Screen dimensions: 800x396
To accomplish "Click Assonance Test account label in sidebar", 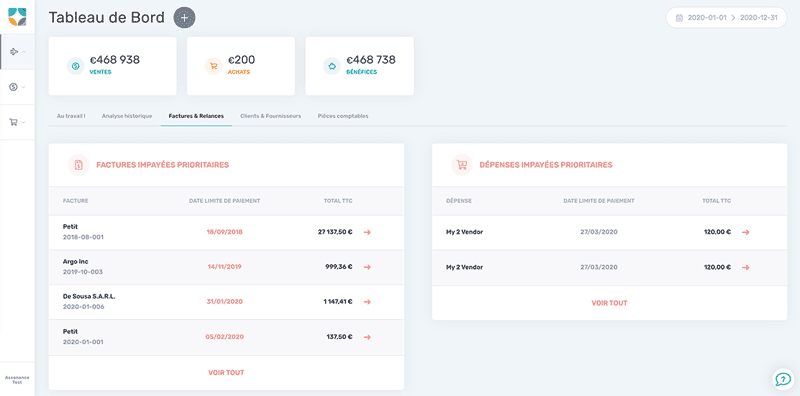I will 17,380.
